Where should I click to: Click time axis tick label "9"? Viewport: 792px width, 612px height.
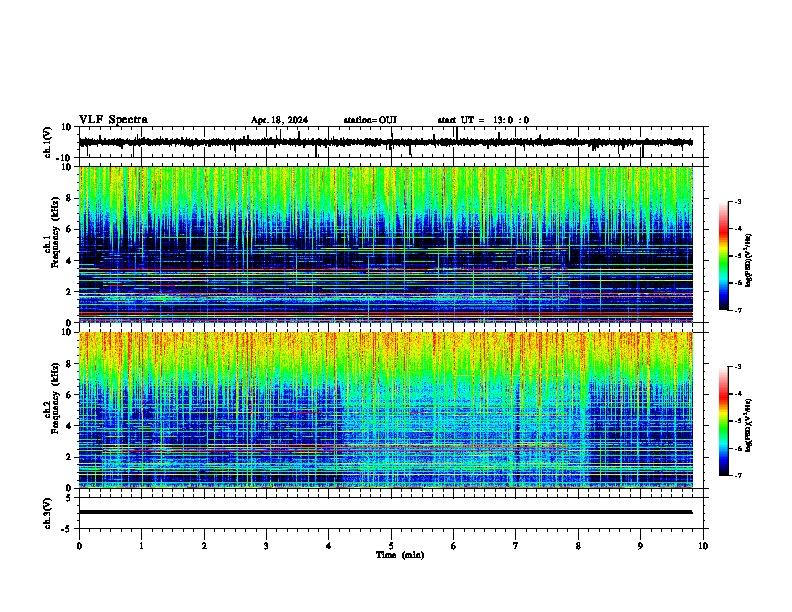pos(640,546)
